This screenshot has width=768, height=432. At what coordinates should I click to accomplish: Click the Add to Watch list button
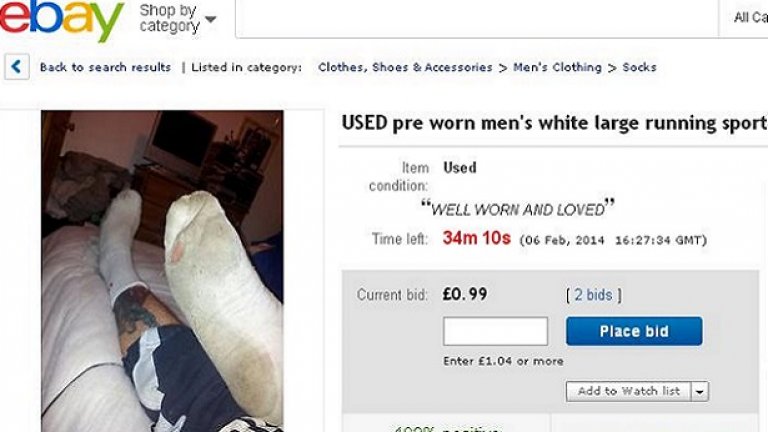coord(628,391)
